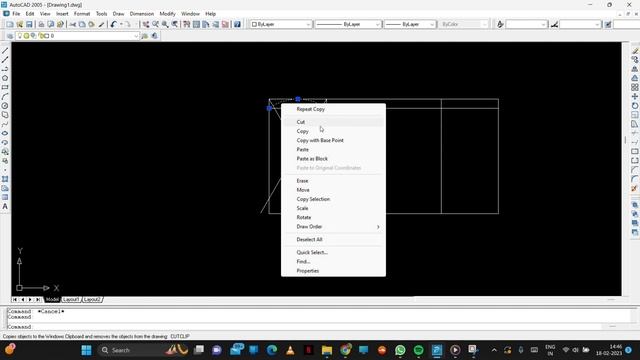The height and width of the screenshot is (360, 640).
Task: Select the Spline draw tool
Action: click(x=5, y=124)
